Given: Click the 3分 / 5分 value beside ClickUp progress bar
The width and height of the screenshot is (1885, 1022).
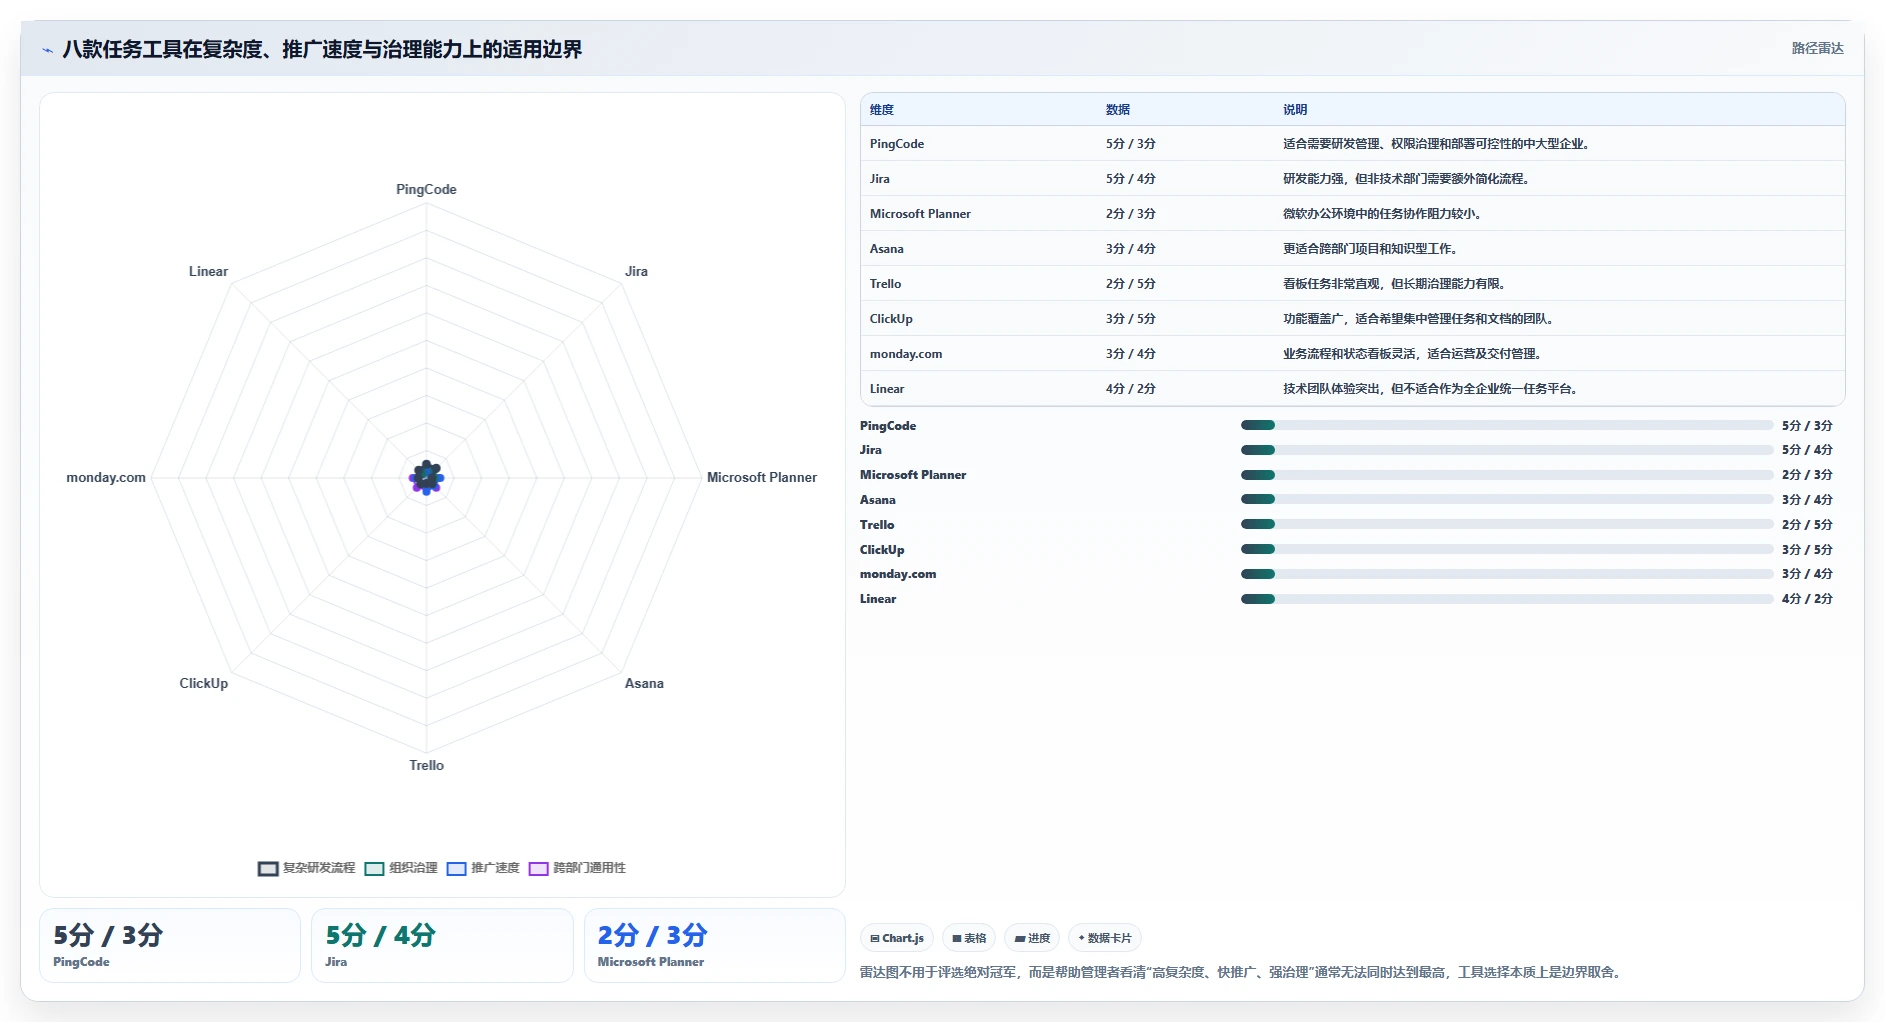Looking at the screenshot, I should coord(1807,549).
